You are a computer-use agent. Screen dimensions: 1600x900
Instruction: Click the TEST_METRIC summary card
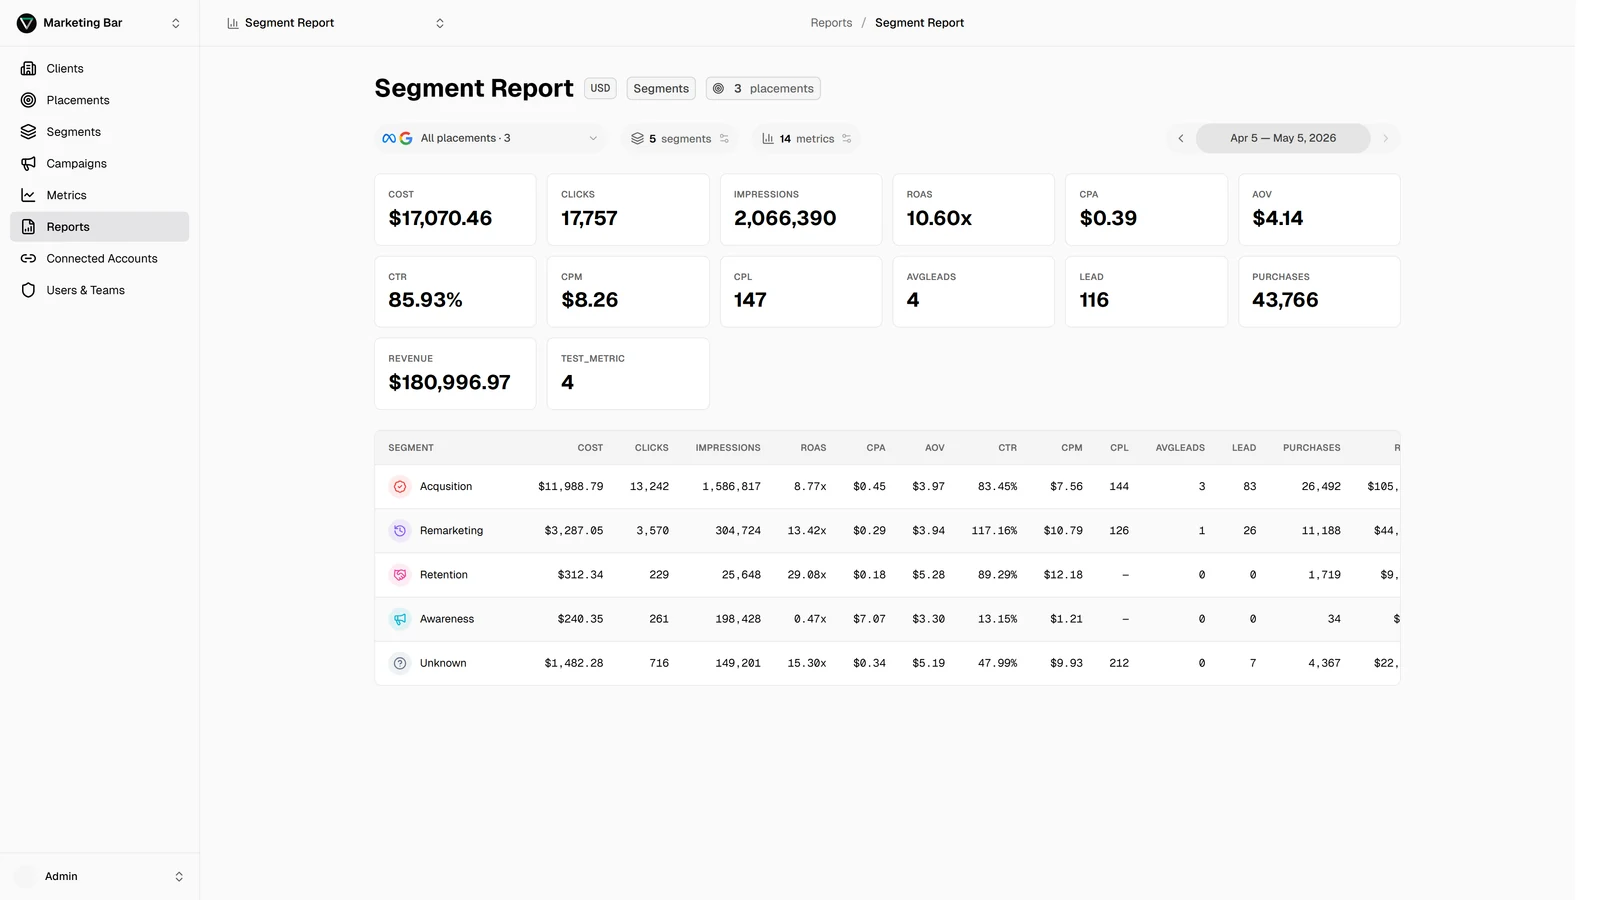point(628,374)
